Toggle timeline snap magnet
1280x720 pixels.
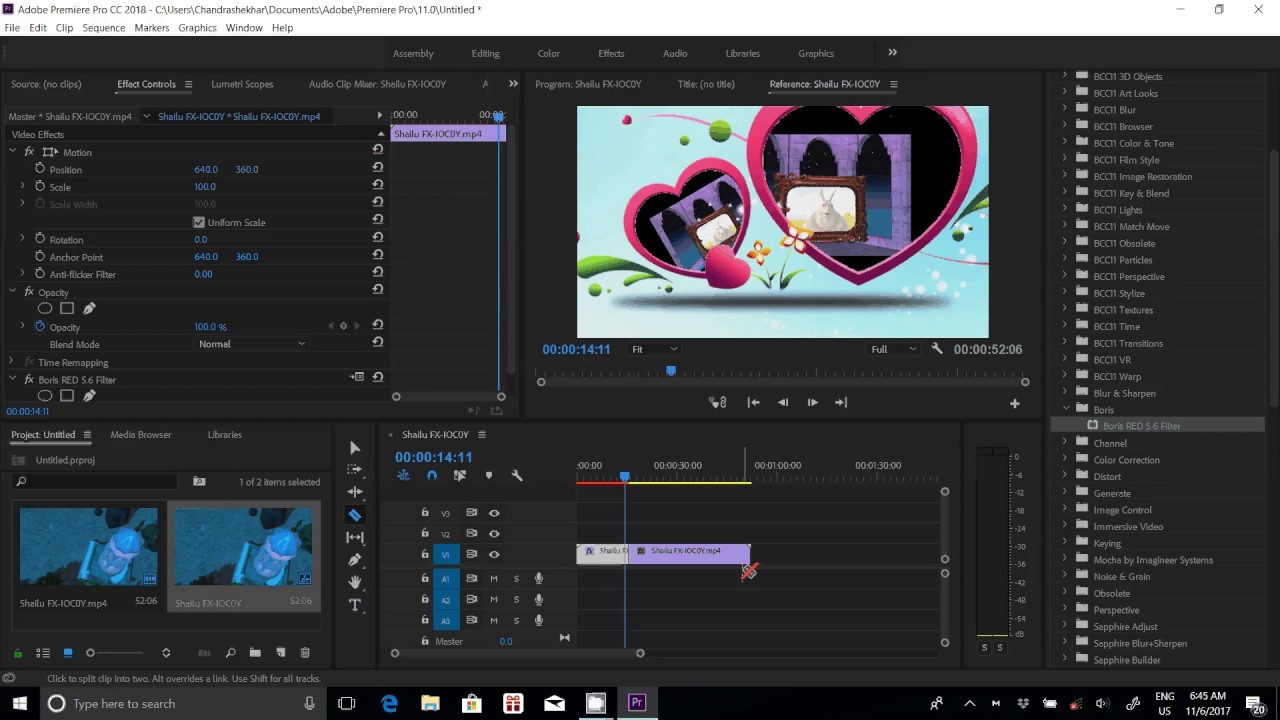[x=432, y=476]
